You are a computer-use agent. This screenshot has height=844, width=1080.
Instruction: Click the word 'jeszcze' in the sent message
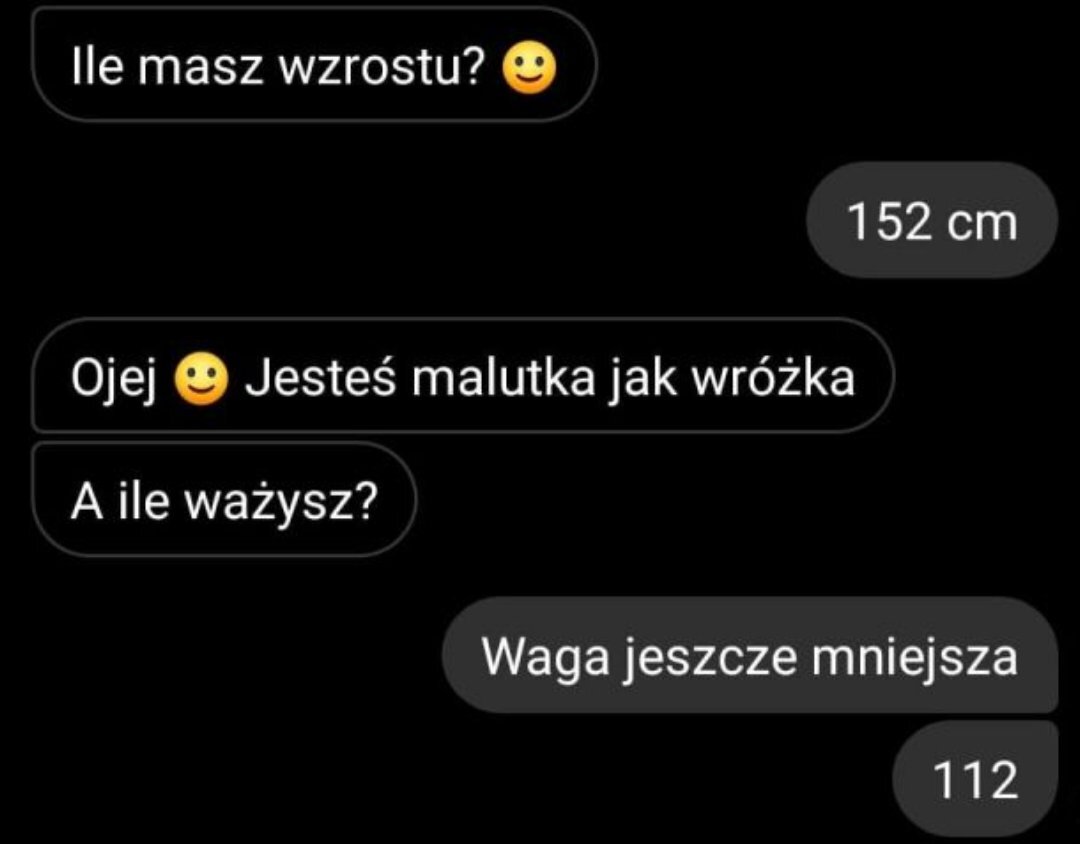click(711, 659)
